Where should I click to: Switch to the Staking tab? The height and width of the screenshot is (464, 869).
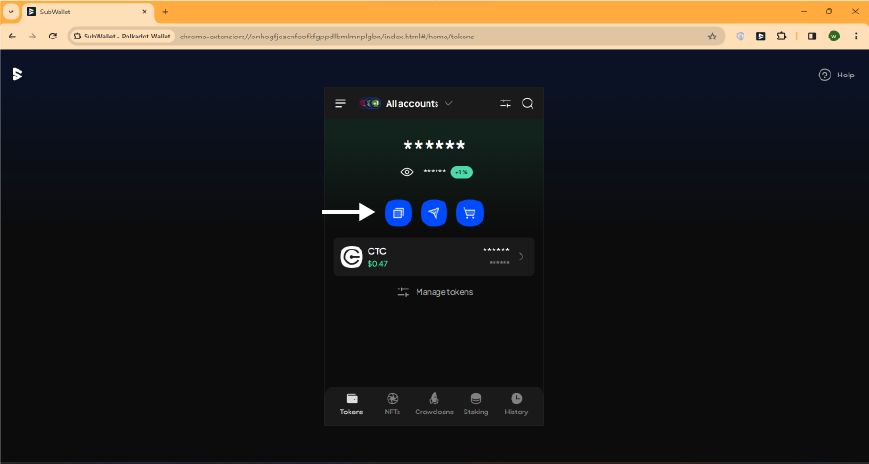476,404
